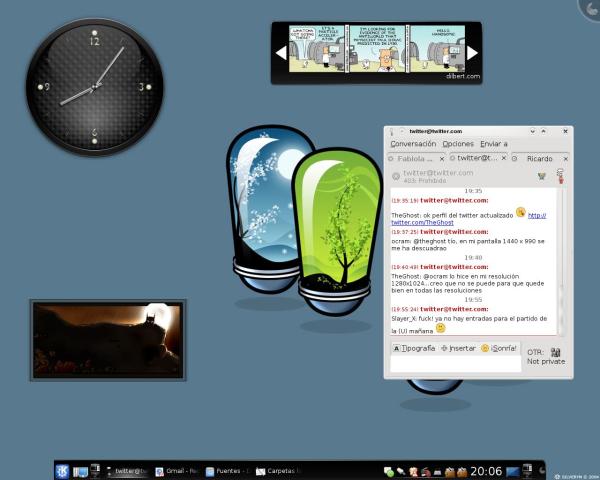Screen dimensions: 600x480
Task: Shade the chat window with down arrow
Action: coord(532,131)
